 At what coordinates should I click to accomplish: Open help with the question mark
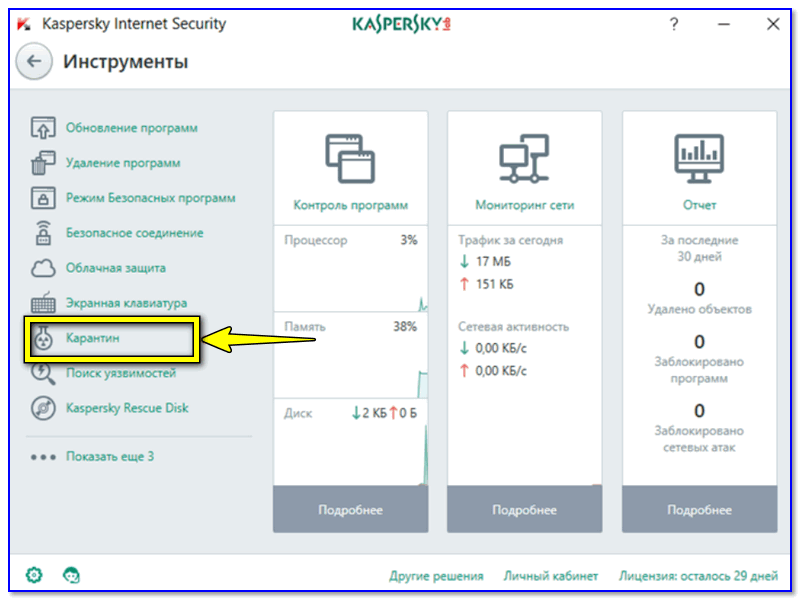pyautogui.click(x=674, y=24)
